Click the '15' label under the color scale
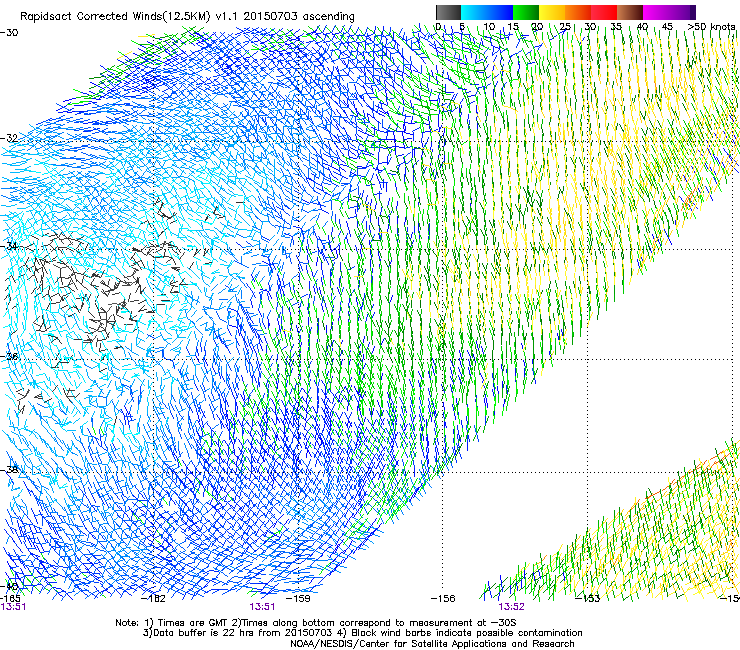Screen dimensions: 740x650 click(x=513, y=26)
